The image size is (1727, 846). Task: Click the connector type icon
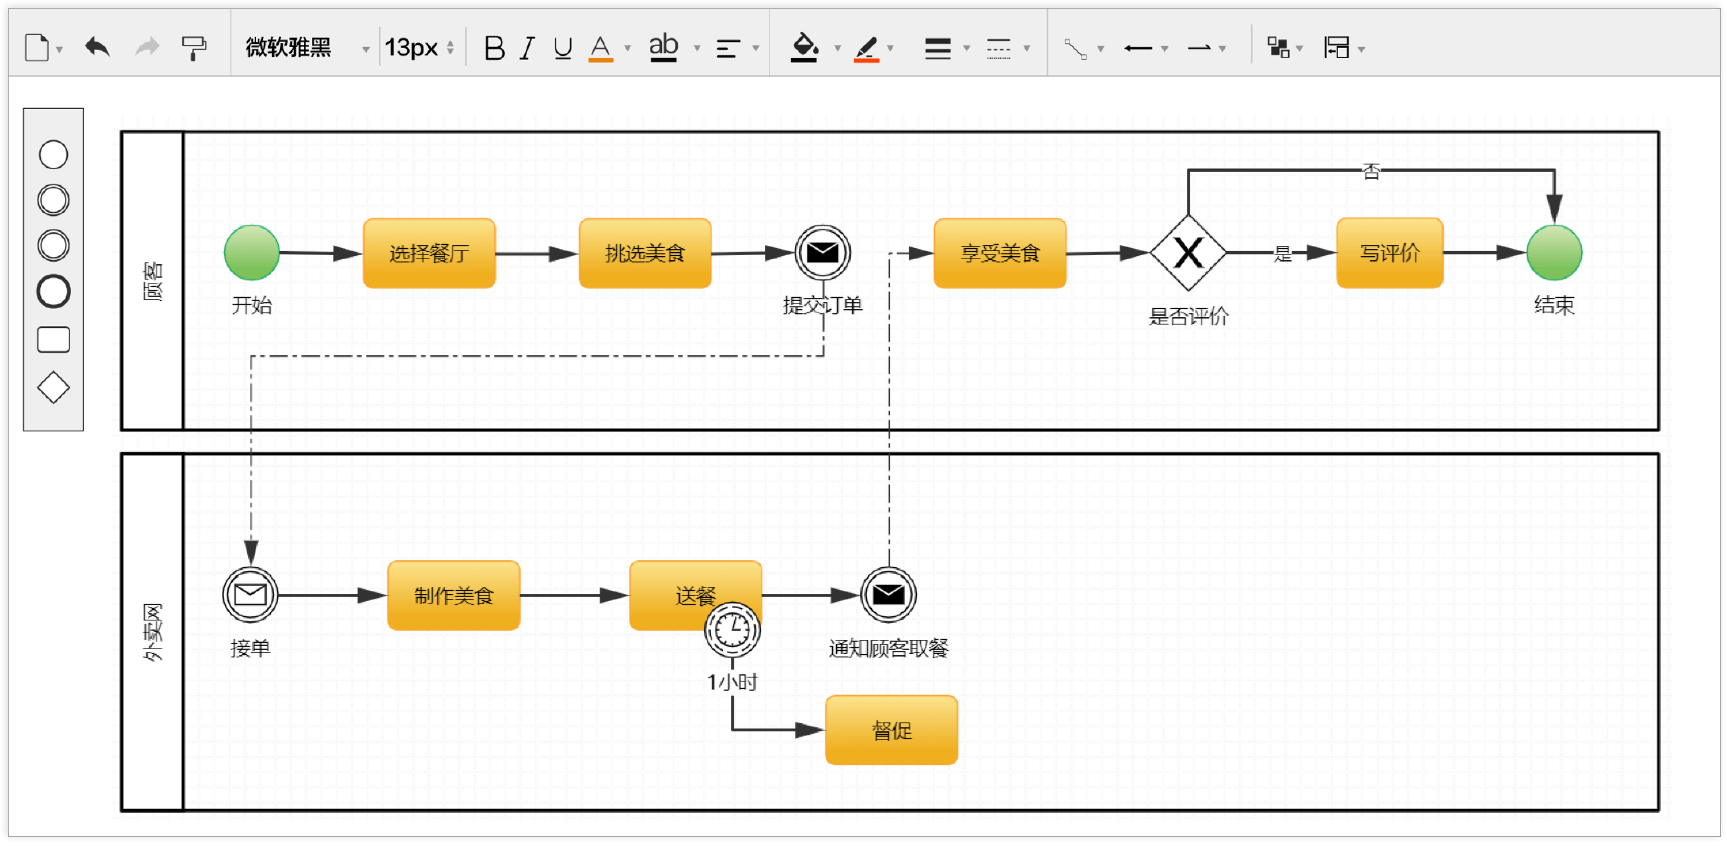pyautogui.click(x=1075, y=48)
